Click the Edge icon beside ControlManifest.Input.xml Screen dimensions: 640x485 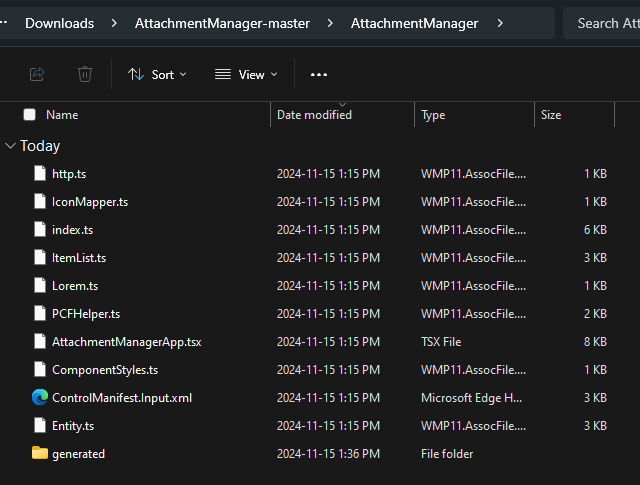pyautogui.click(x=40, y=397)
